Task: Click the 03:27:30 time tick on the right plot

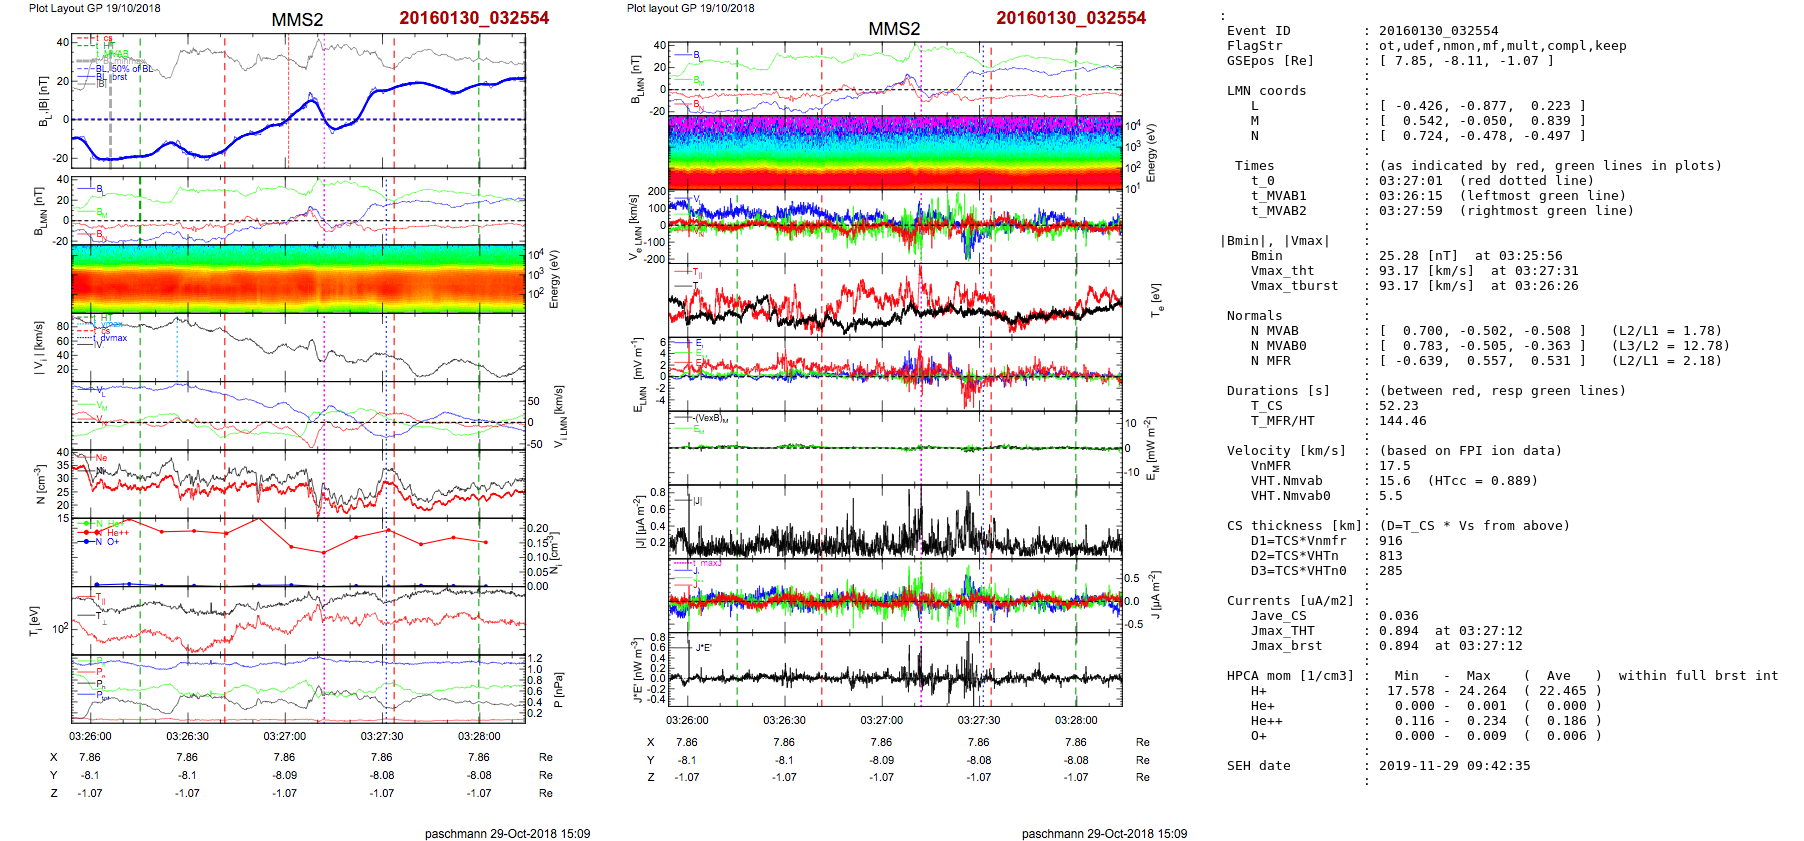Action: [x=978, y=720]
